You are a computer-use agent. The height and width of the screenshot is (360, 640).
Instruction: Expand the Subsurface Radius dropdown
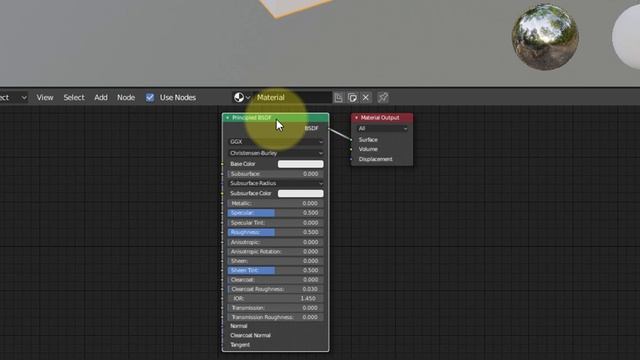pos(276,183)
